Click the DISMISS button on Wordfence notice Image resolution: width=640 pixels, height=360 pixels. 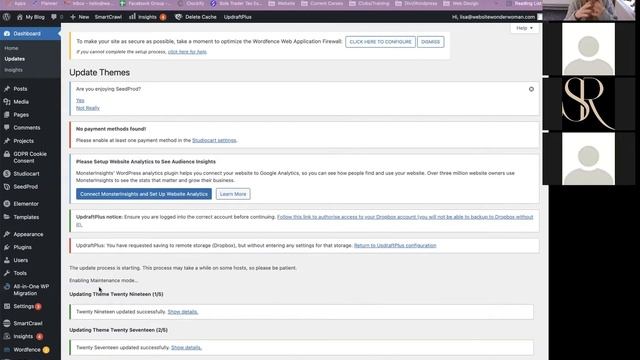[x=431, y=42]
